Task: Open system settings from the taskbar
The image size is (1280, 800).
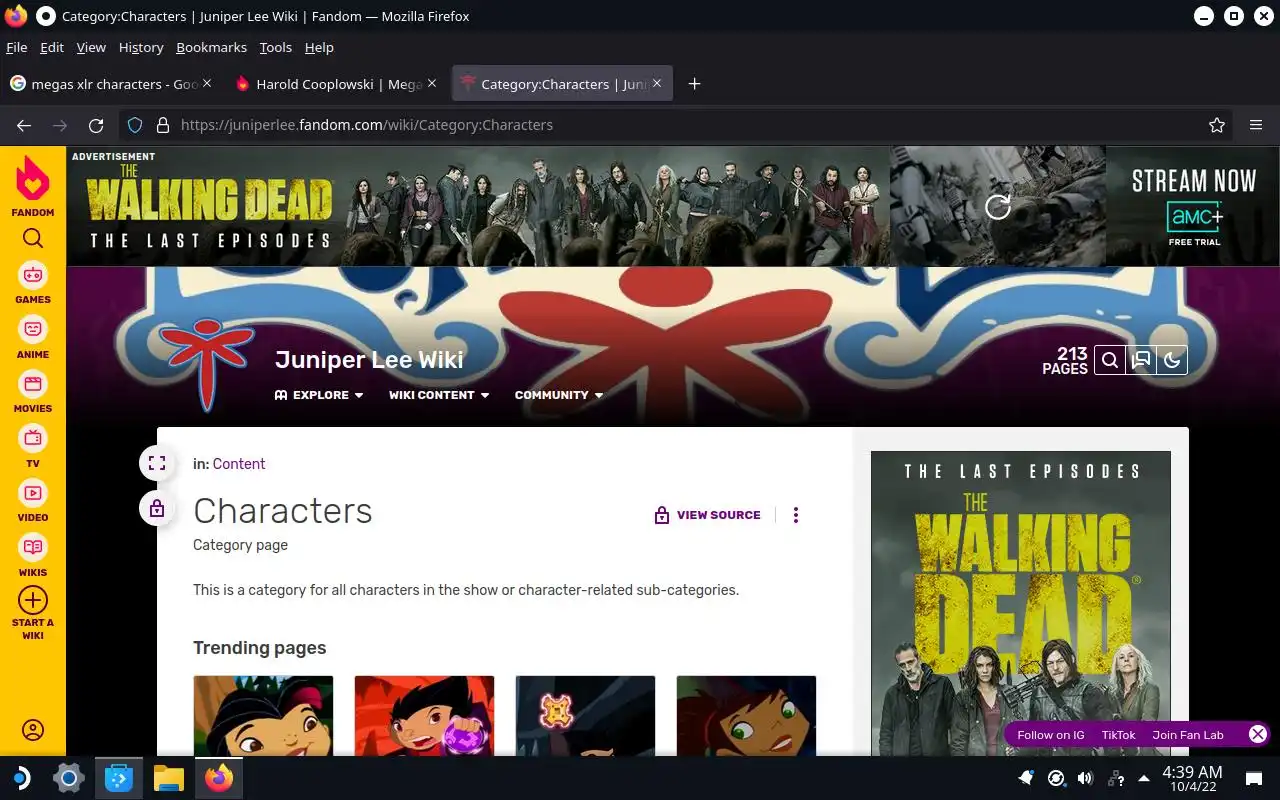Action: pos(69,777)
